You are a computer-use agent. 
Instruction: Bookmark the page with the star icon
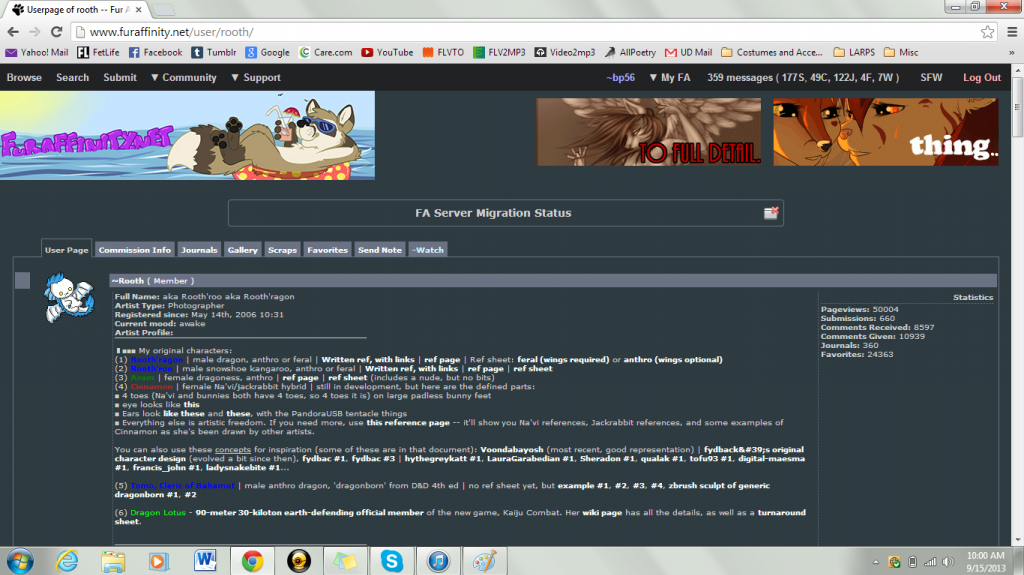[x=987, y=32]
